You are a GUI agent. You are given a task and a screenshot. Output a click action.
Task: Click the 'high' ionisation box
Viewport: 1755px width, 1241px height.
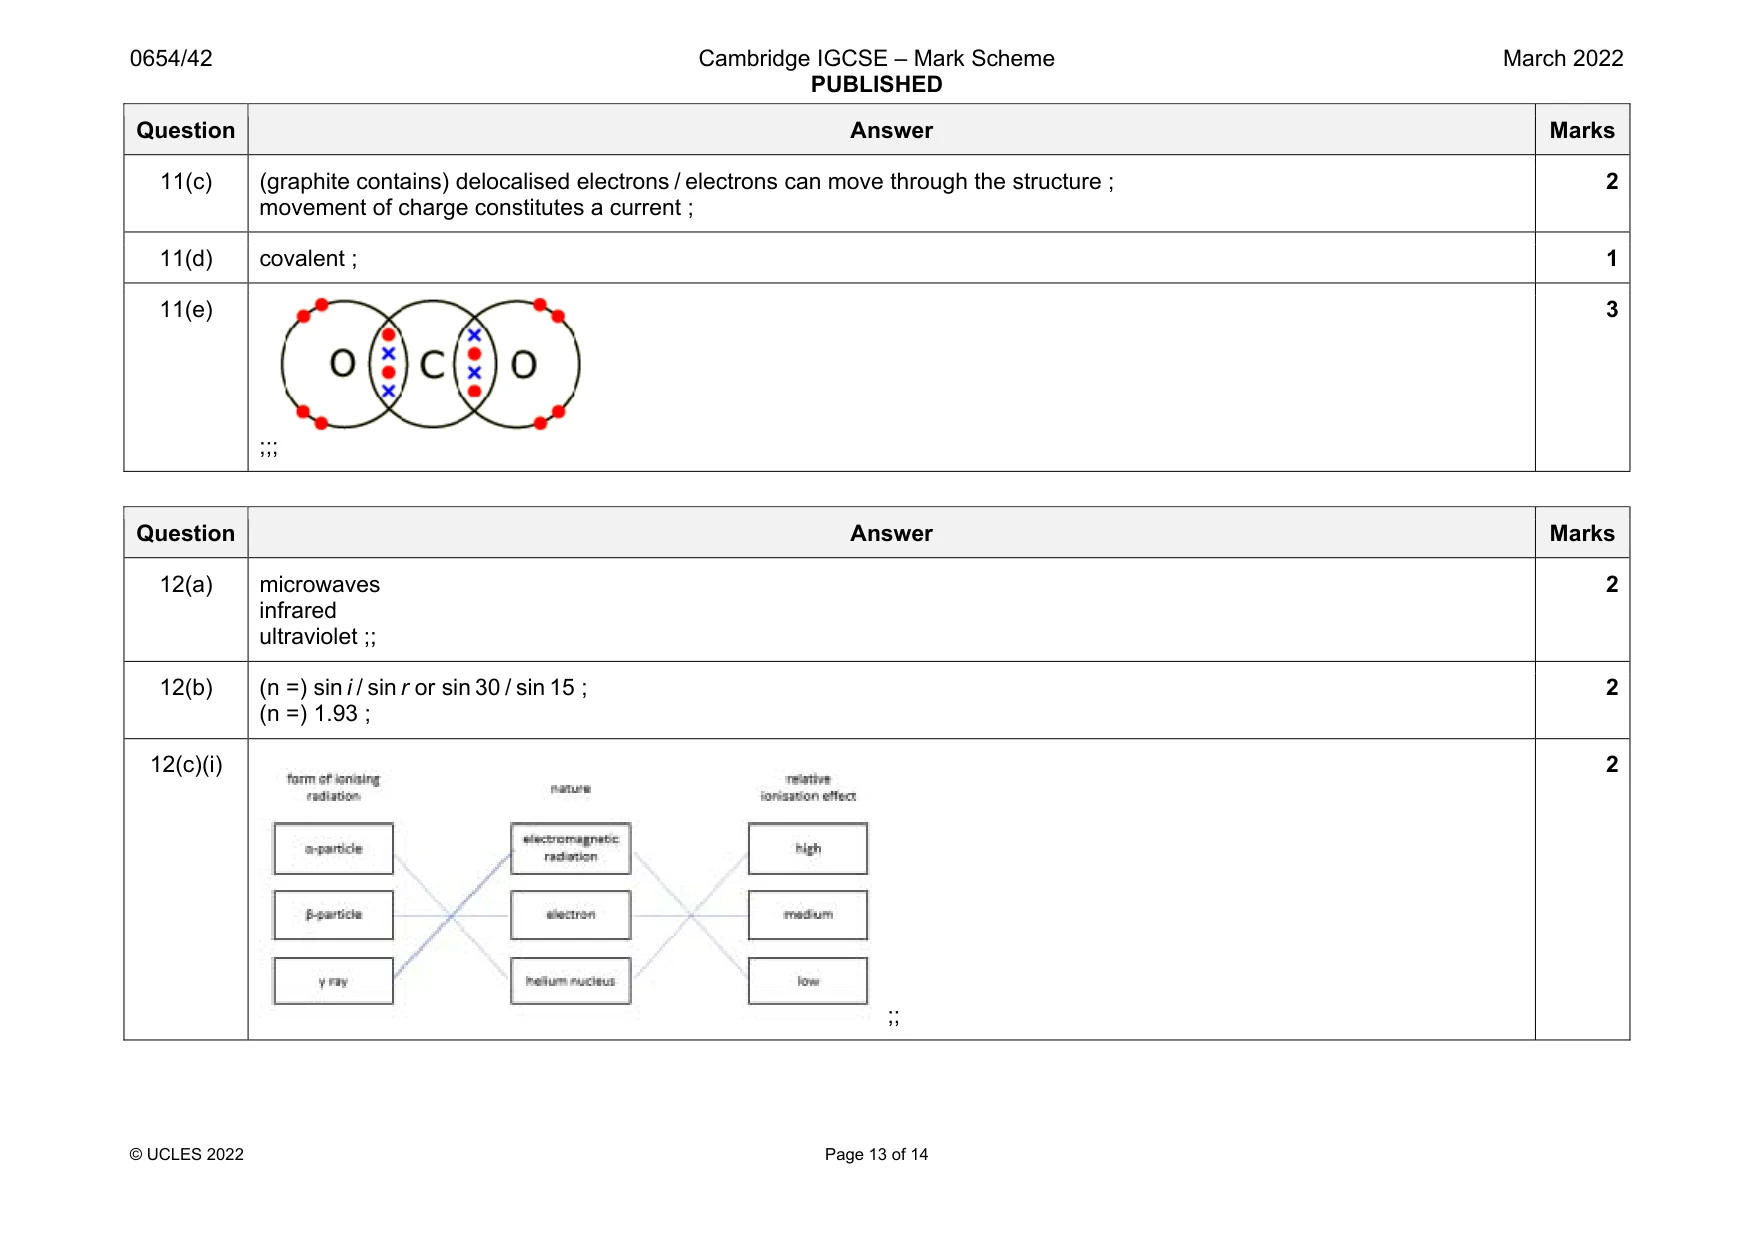[x=808, y=848]
